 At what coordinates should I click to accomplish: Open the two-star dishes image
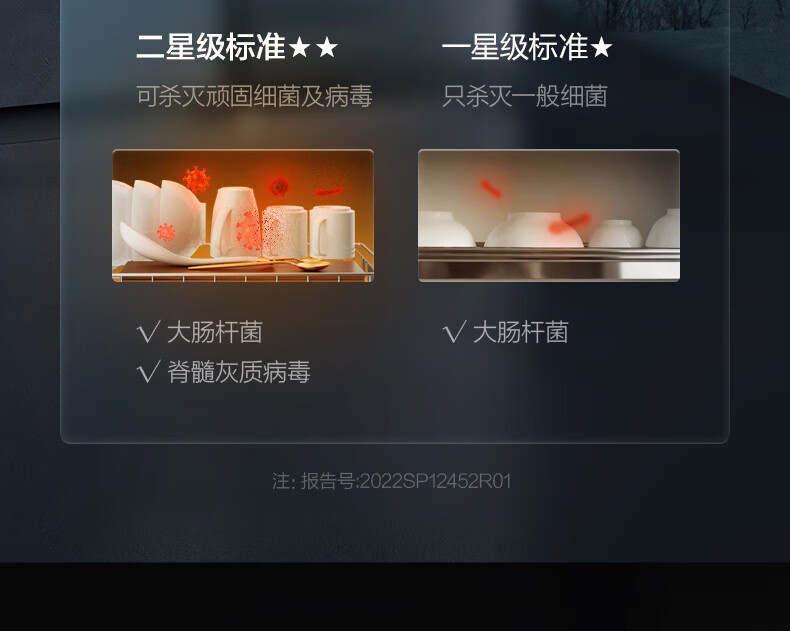[x=243, y=216]
